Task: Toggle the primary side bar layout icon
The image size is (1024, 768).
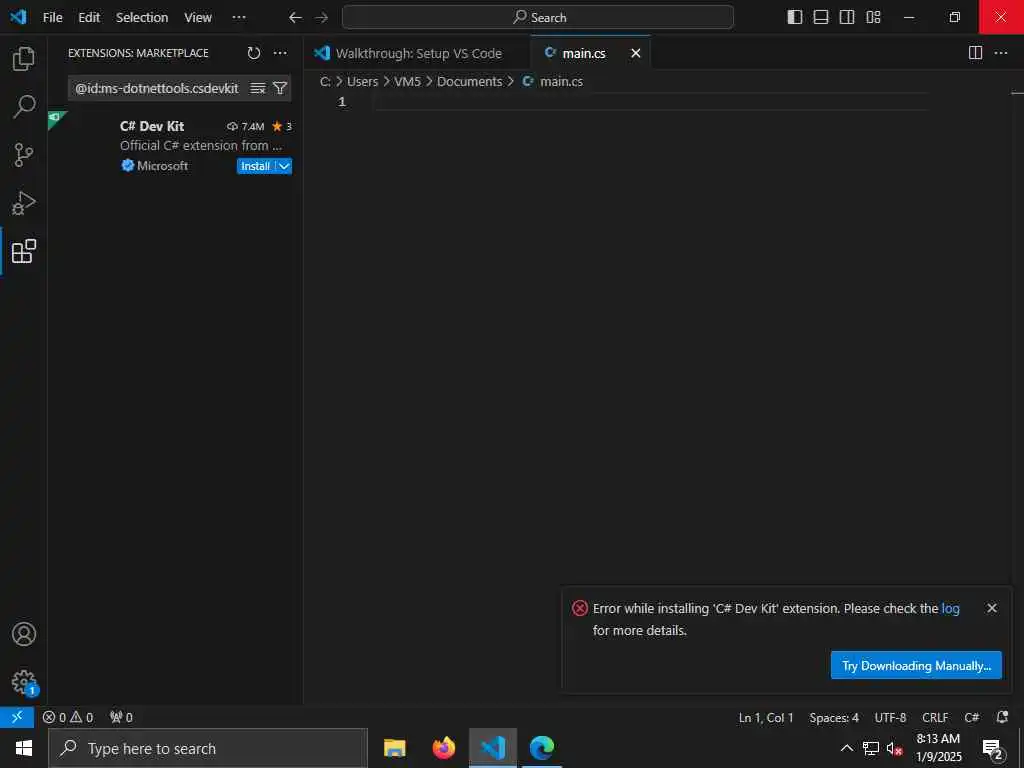Action: point(795,18)
